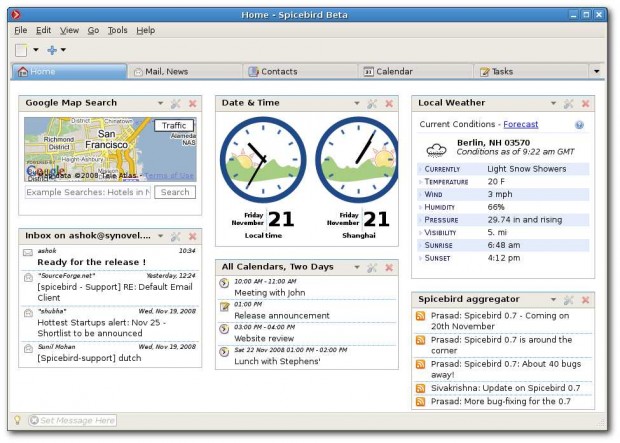Follow the Terms of Use map link

click(169, 176)
